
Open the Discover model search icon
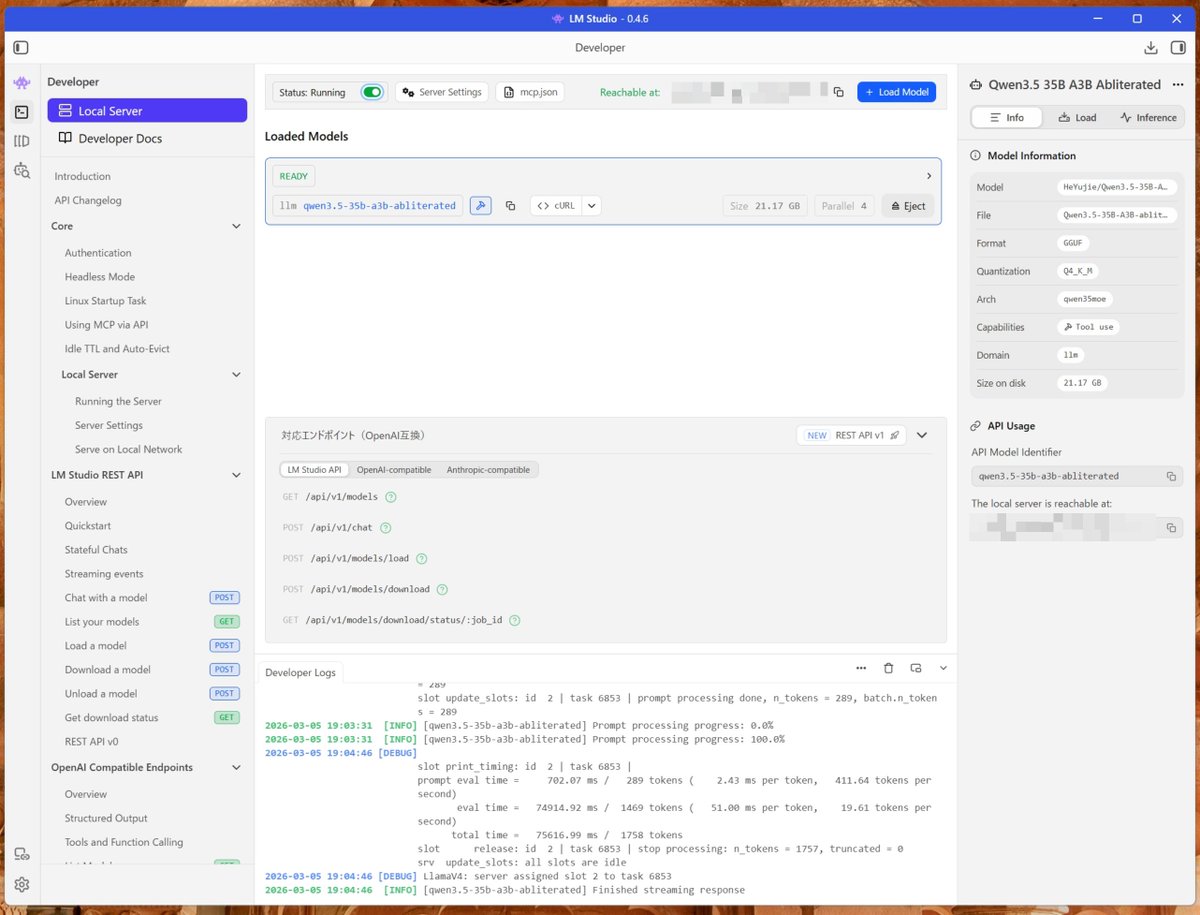[22, 171]
